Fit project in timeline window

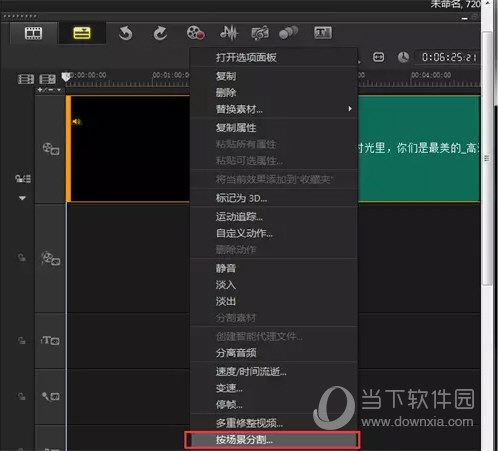(x=378, y=57)
